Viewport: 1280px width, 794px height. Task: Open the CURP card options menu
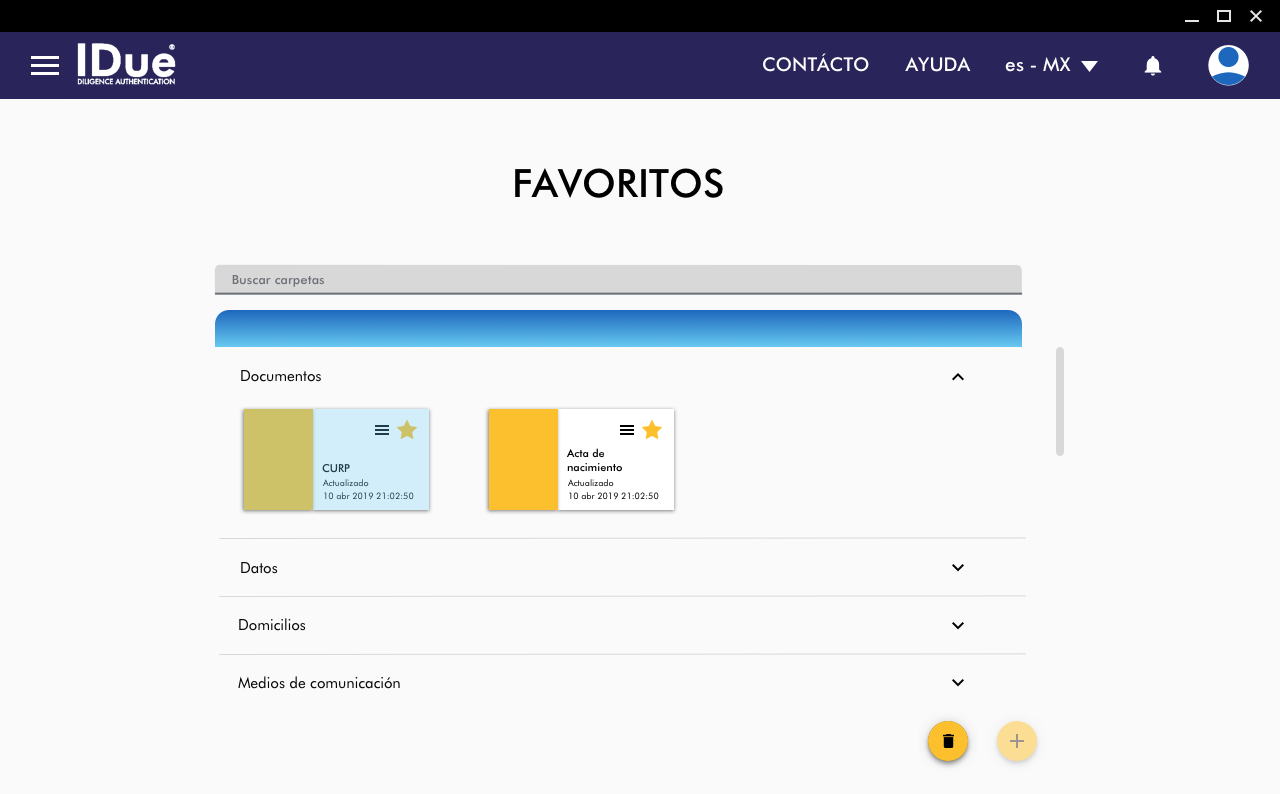[x=382, y=430]
